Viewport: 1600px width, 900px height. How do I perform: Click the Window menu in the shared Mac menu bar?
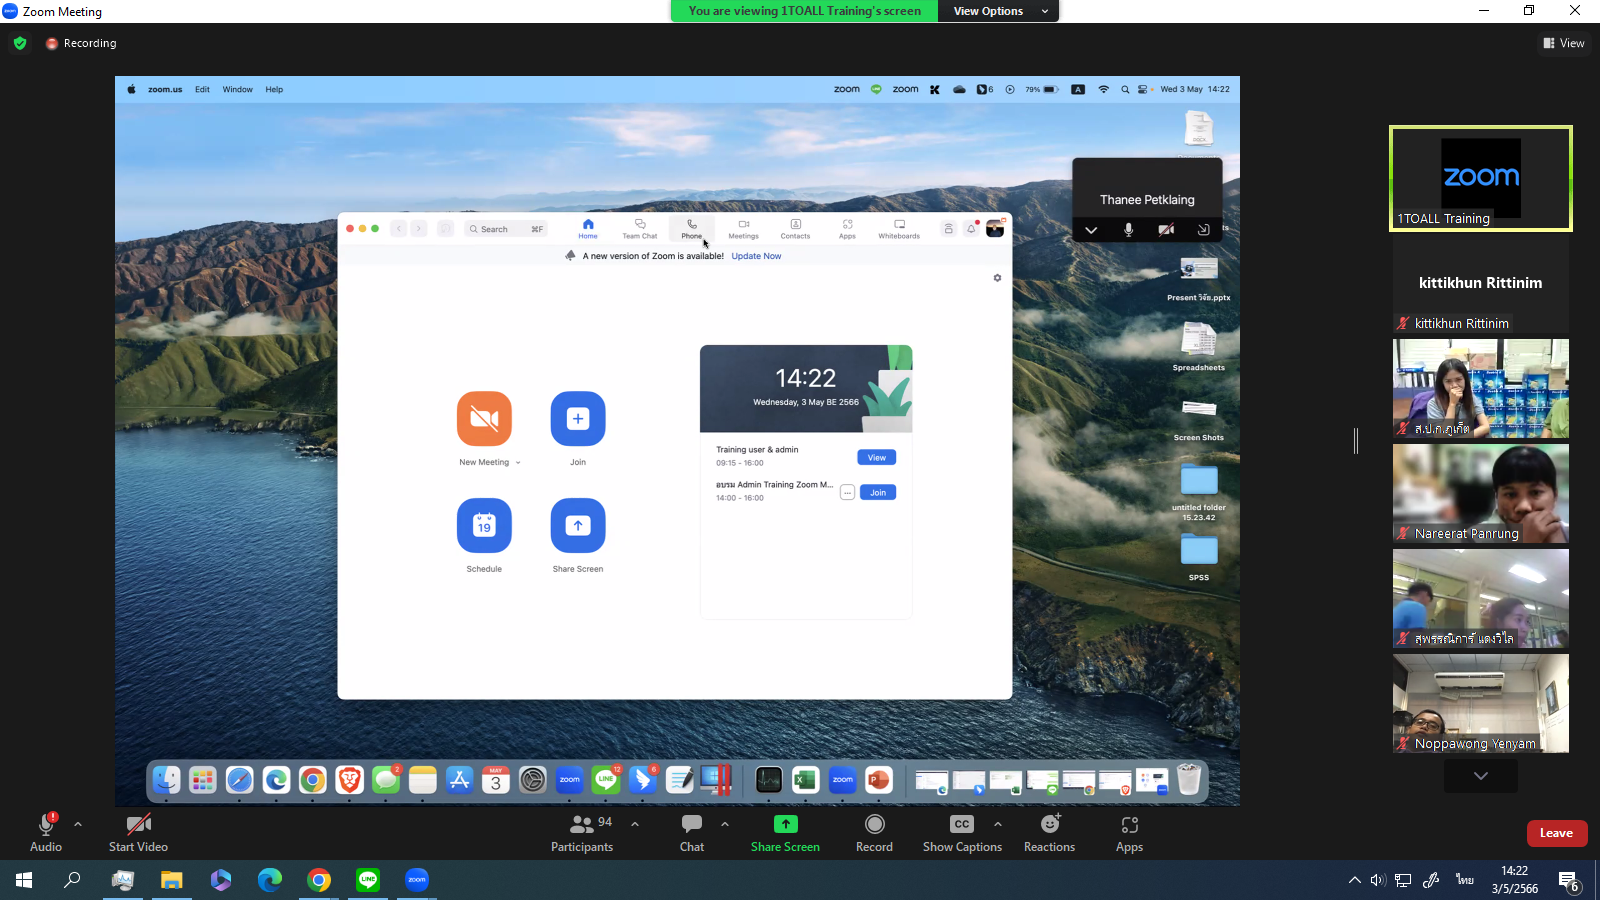[x=238, y=89]
